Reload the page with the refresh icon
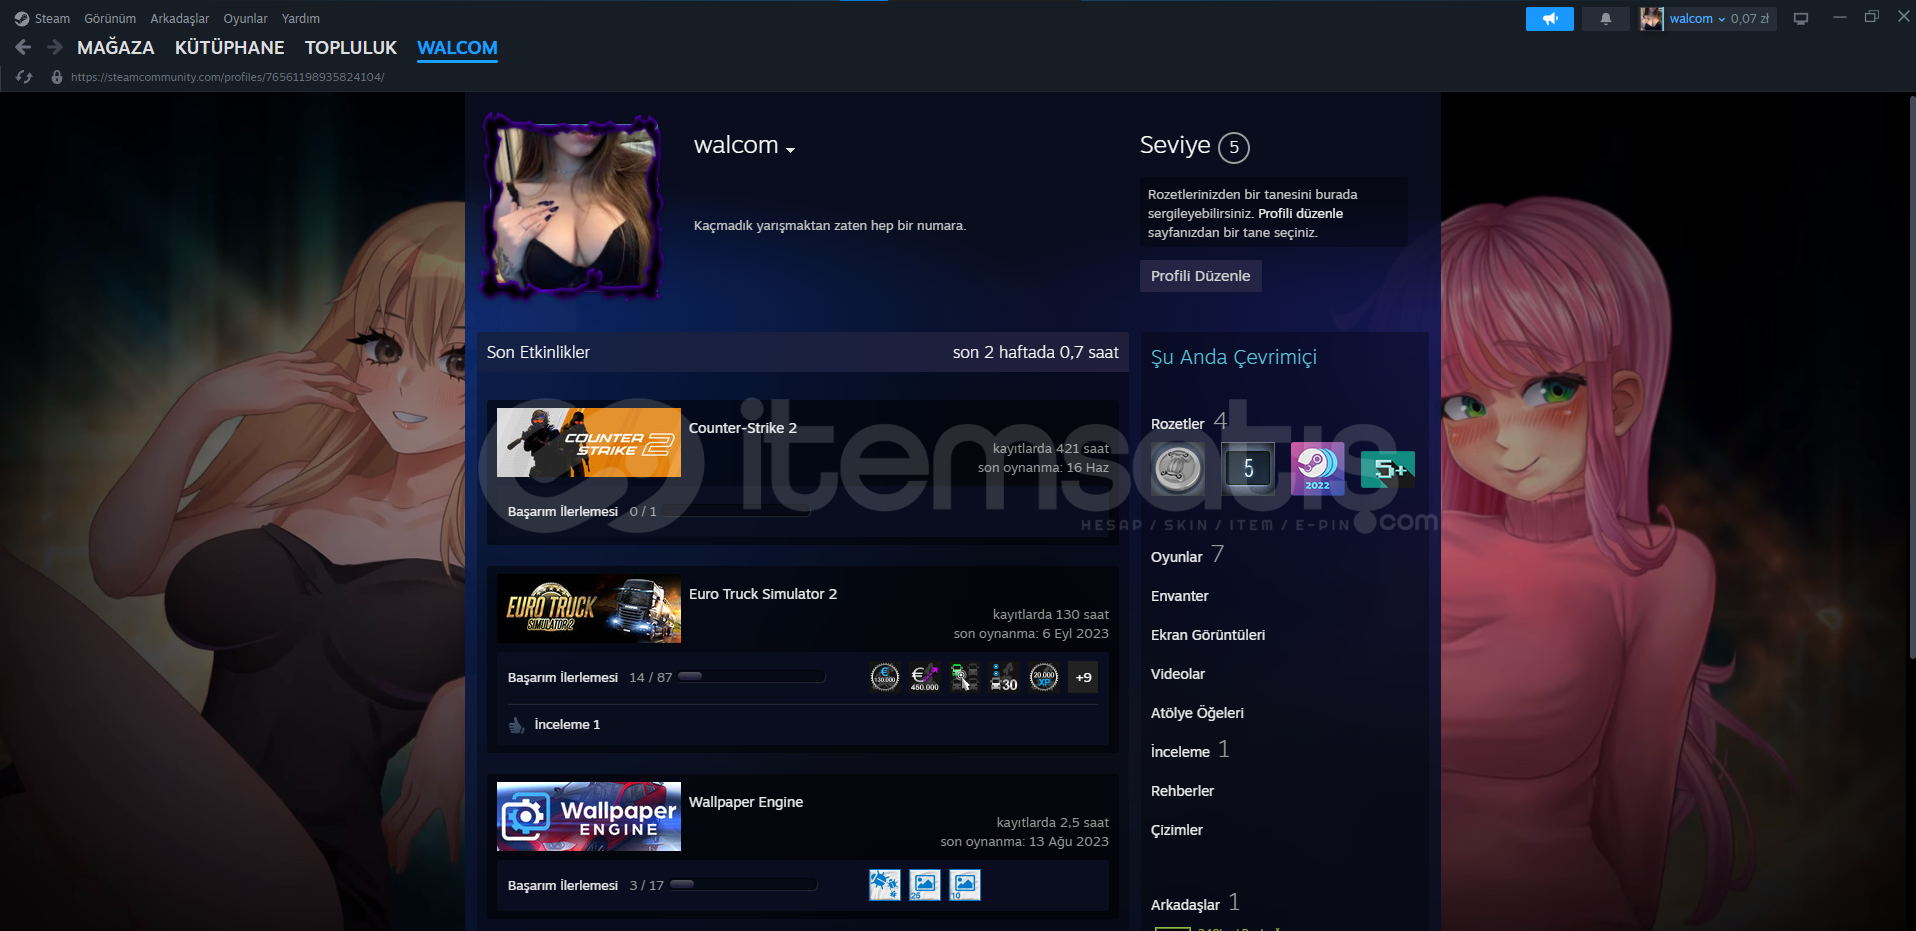Viewport: 1916px width, 931px height. pos(24,77)
